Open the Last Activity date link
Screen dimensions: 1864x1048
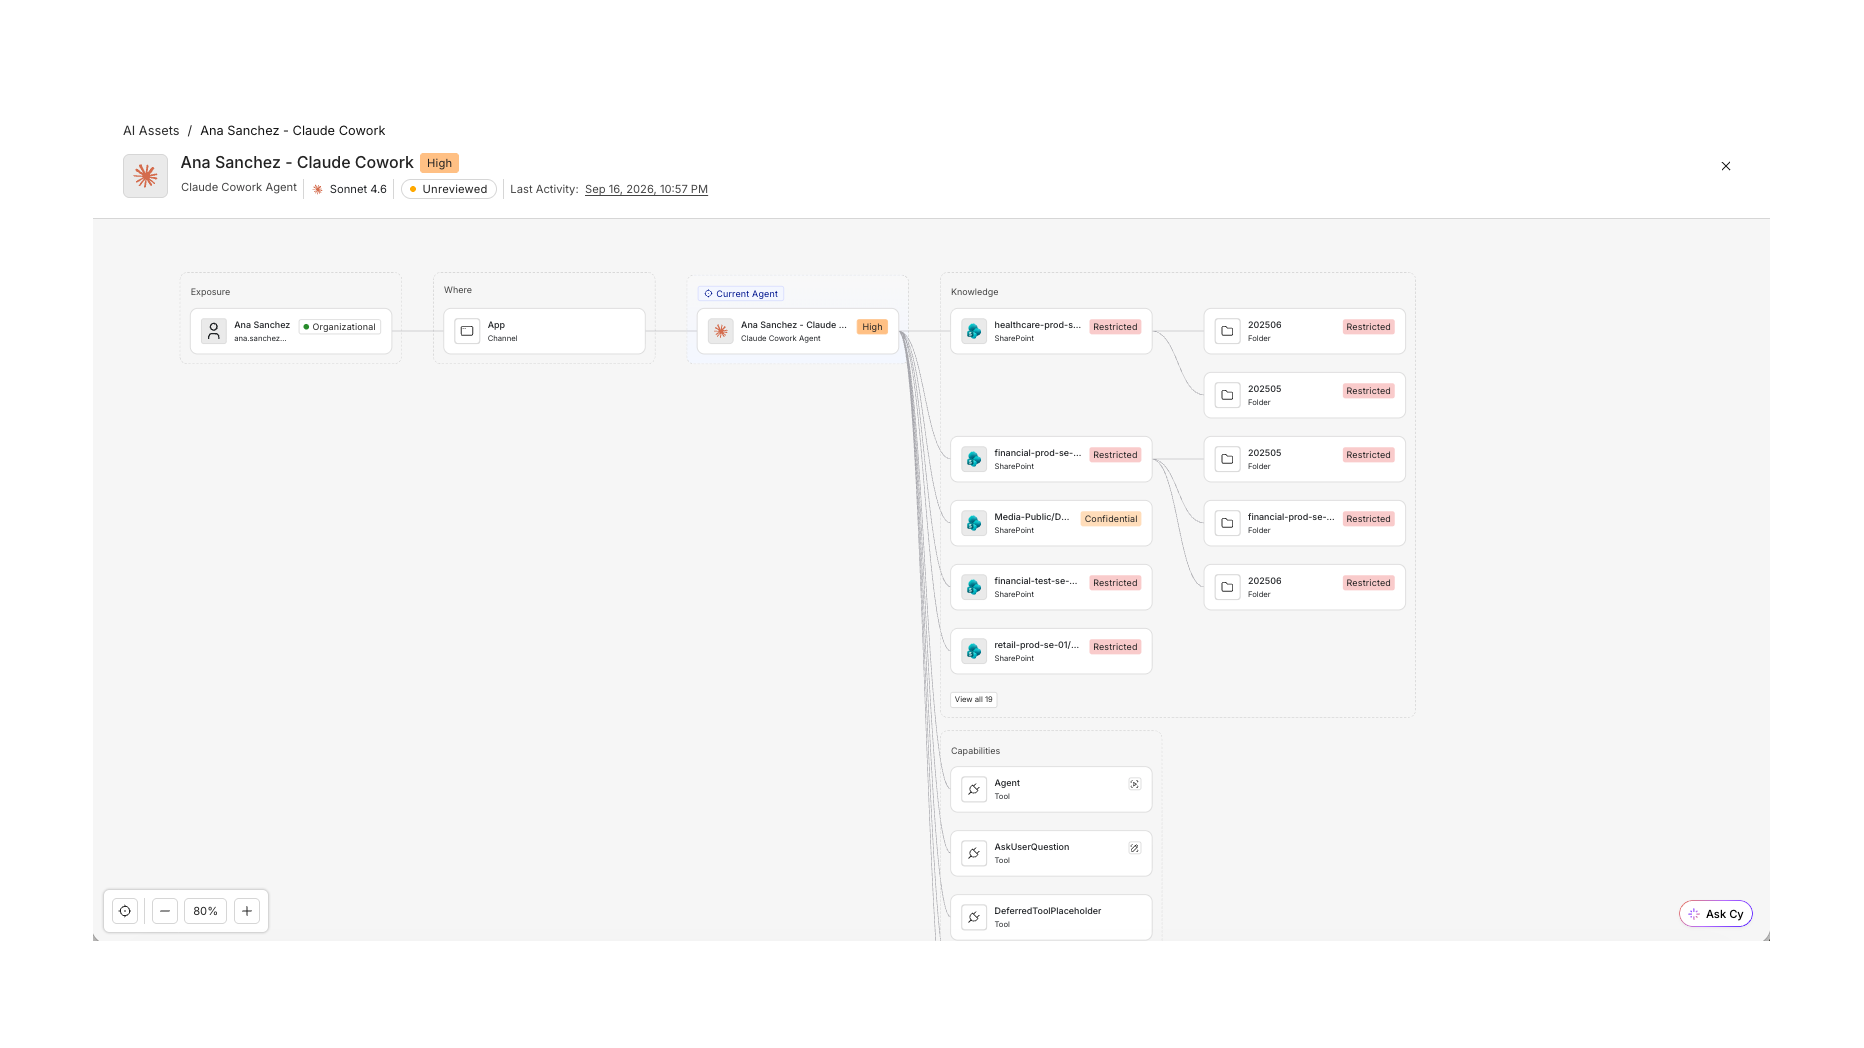[x=646, y=189]
